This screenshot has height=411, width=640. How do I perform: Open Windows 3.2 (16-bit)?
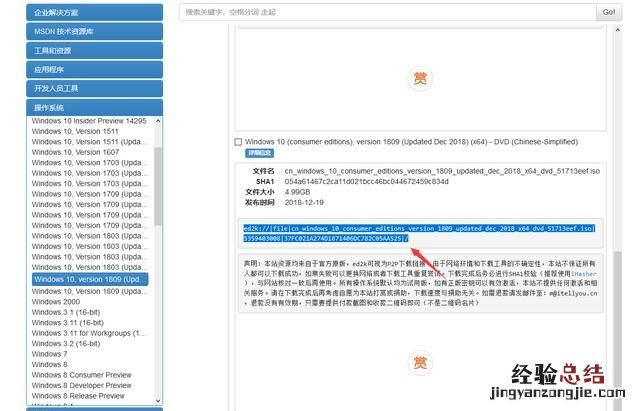click(x=66, y=344)
